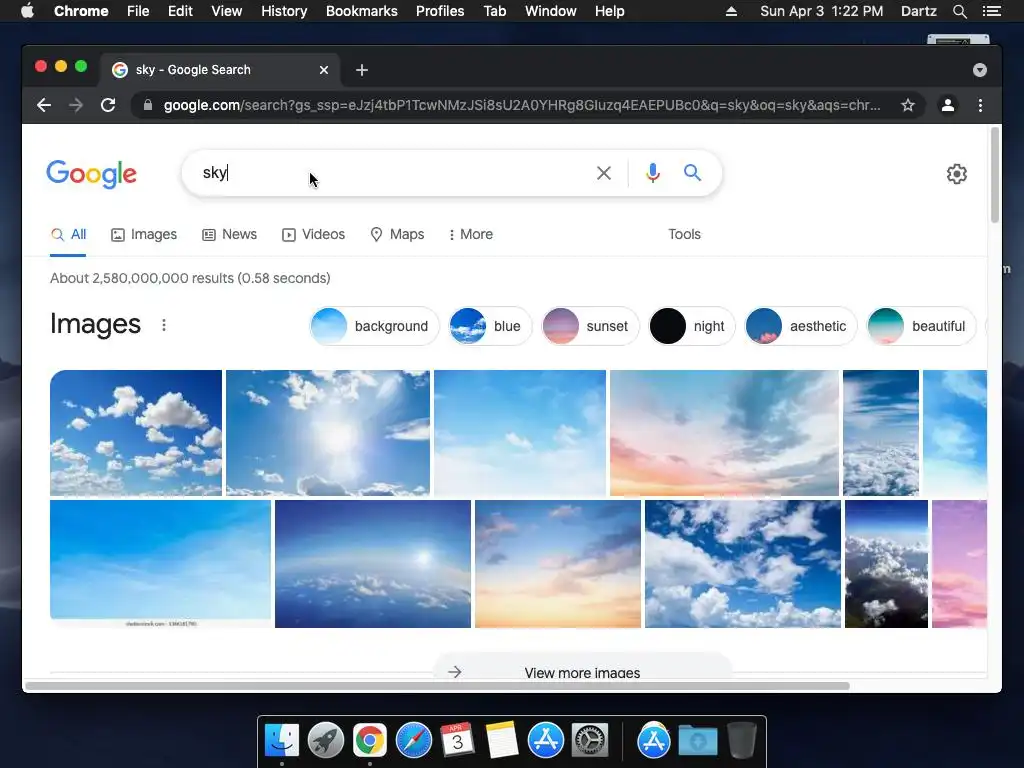The image size is (1024, 768).
Task: Open Notification Center list icon
Action: [x=991, y=11]
